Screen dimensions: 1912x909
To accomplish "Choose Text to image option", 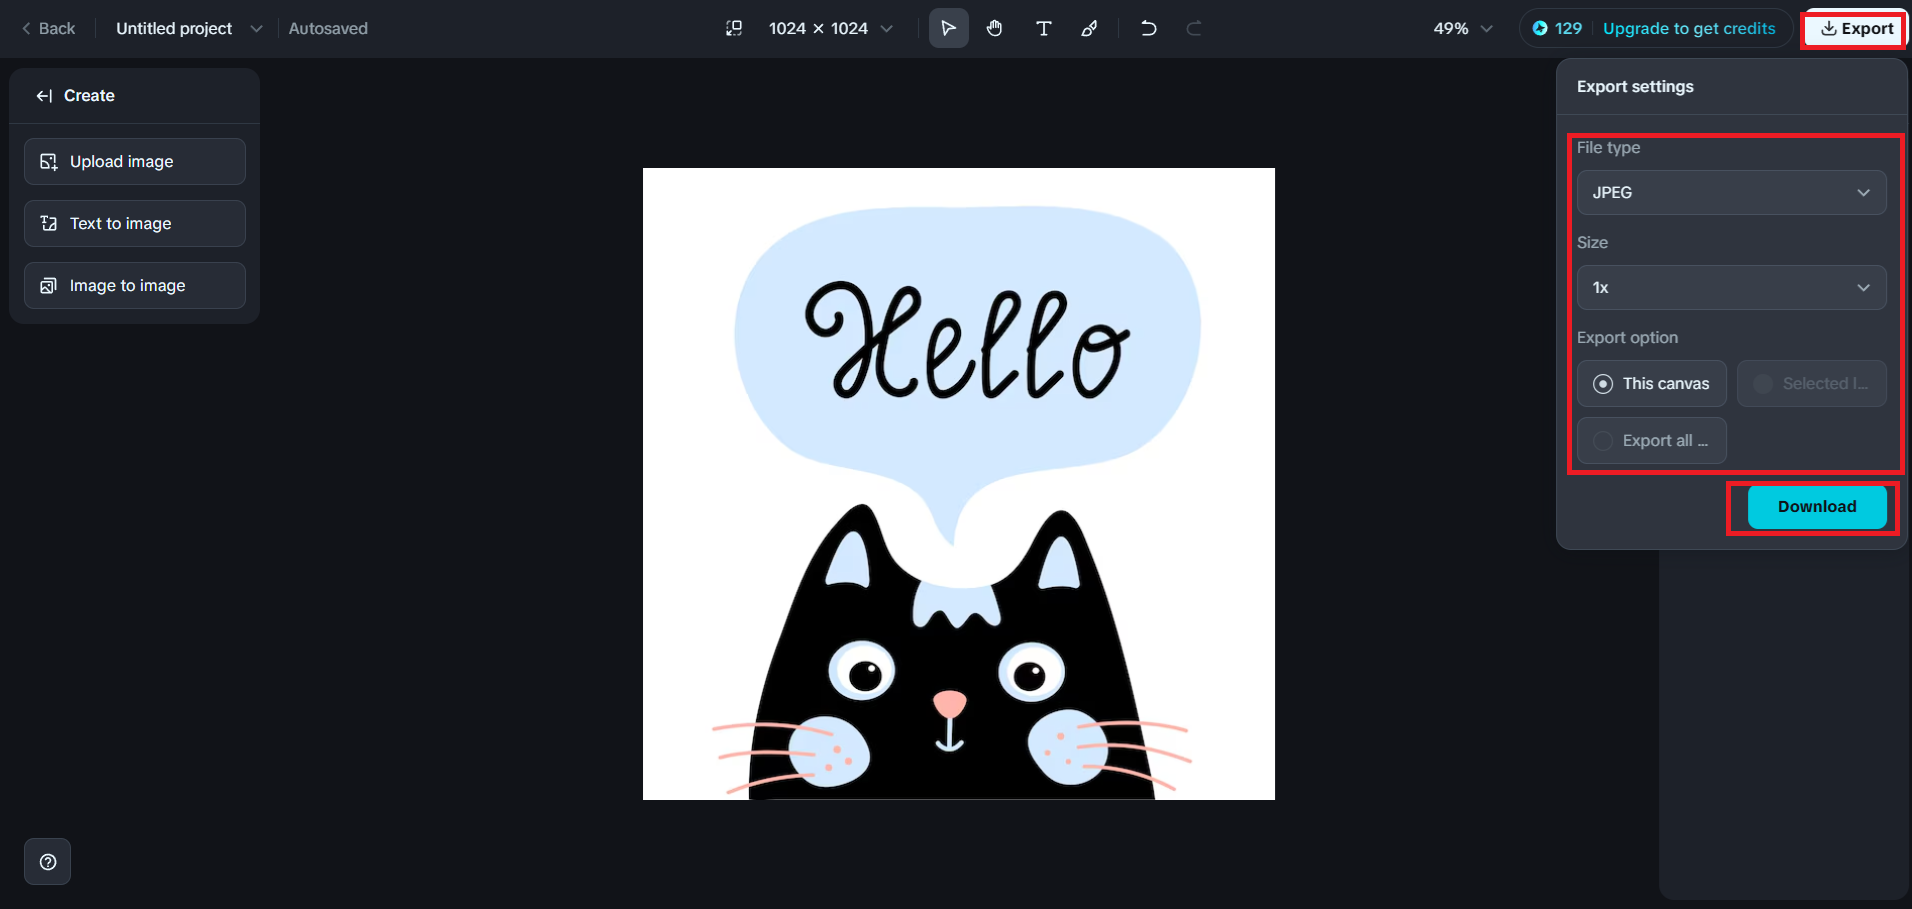I will (x=135, y=223).
